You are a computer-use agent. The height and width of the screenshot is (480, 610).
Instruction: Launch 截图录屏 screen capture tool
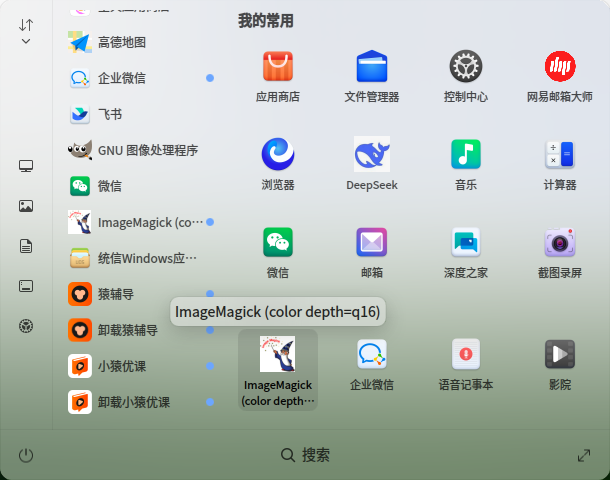559,242
